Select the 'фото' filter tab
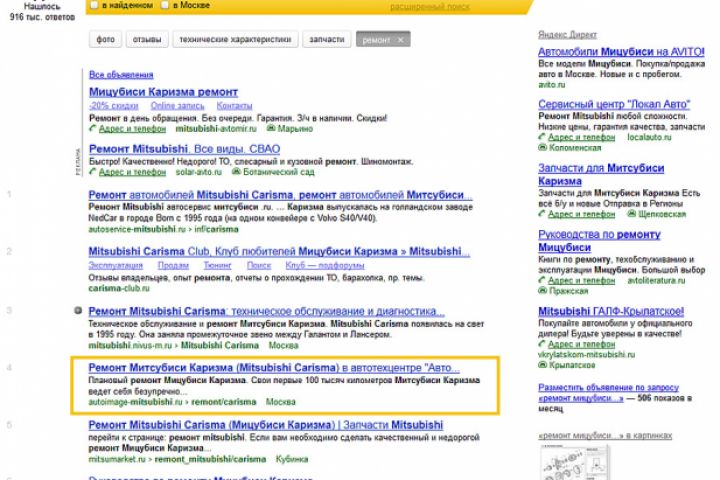Viewport: 720px width, 480px height. (105, 40)
